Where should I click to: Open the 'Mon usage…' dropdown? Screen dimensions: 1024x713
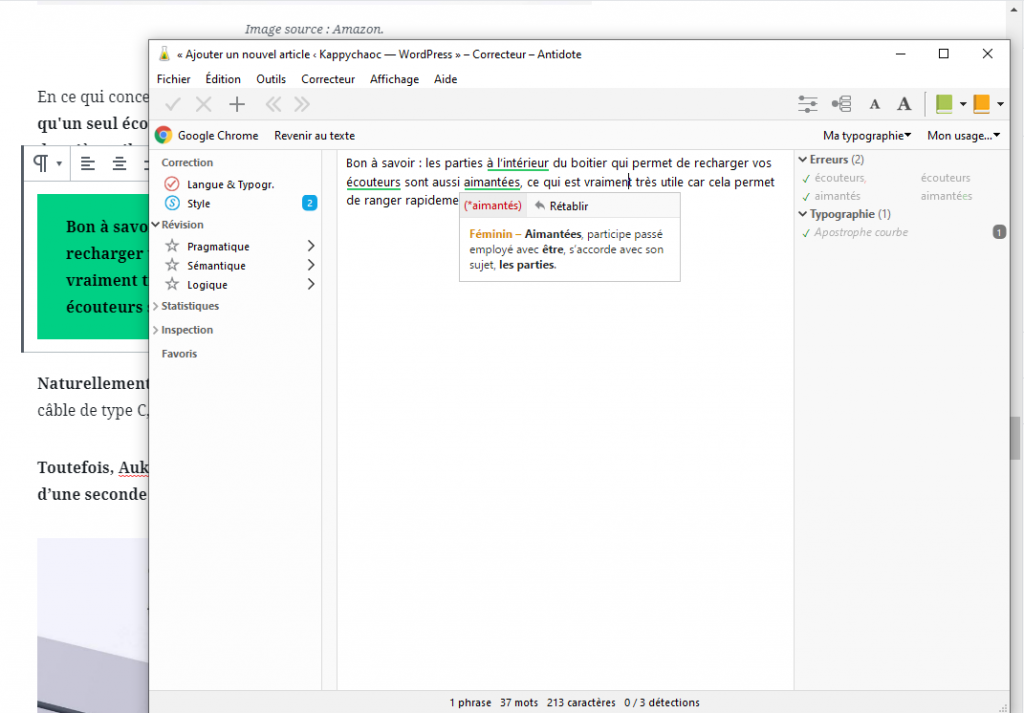coord(964,135)
